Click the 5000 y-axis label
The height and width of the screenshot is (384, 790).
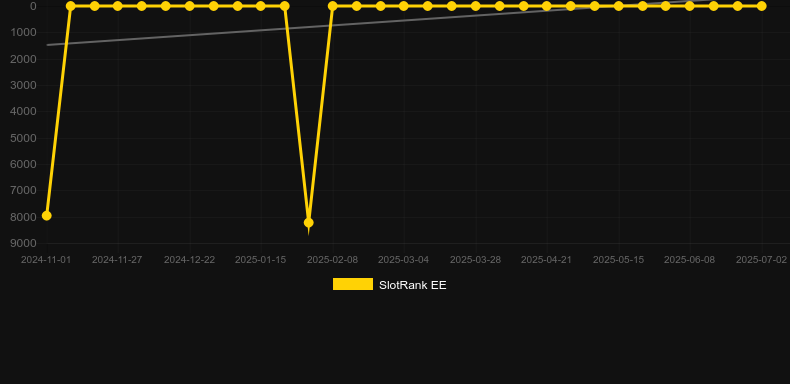(x=24, y=138)
